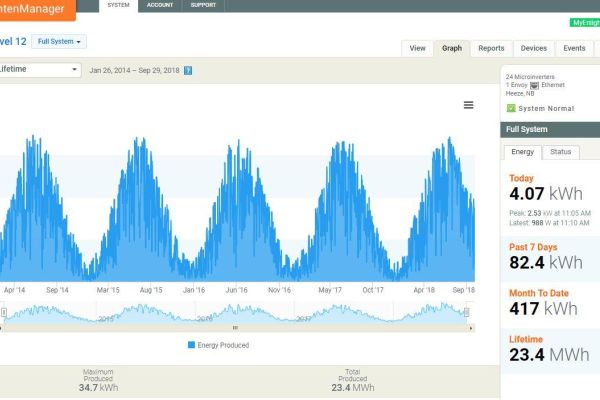The height and width of the screenshot is (400, 600).
Task: Switch to the Graph tab
Action: [452, 48]
